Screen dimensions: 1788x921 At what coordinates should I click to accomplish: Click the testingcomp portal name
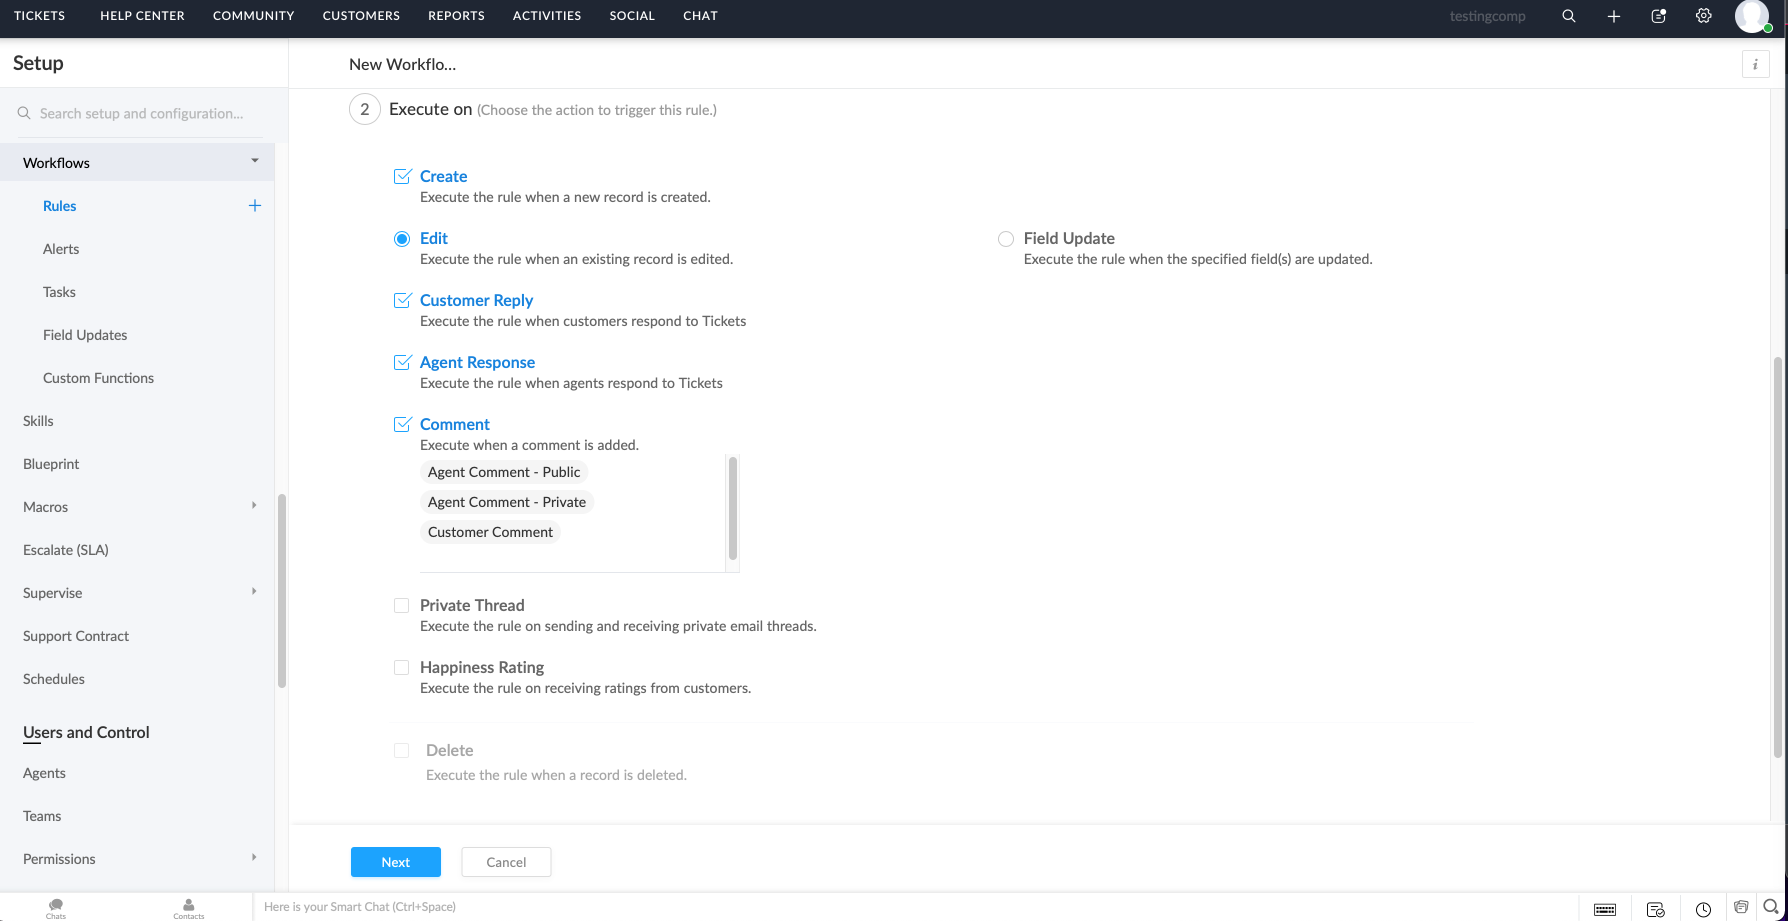1488,16
